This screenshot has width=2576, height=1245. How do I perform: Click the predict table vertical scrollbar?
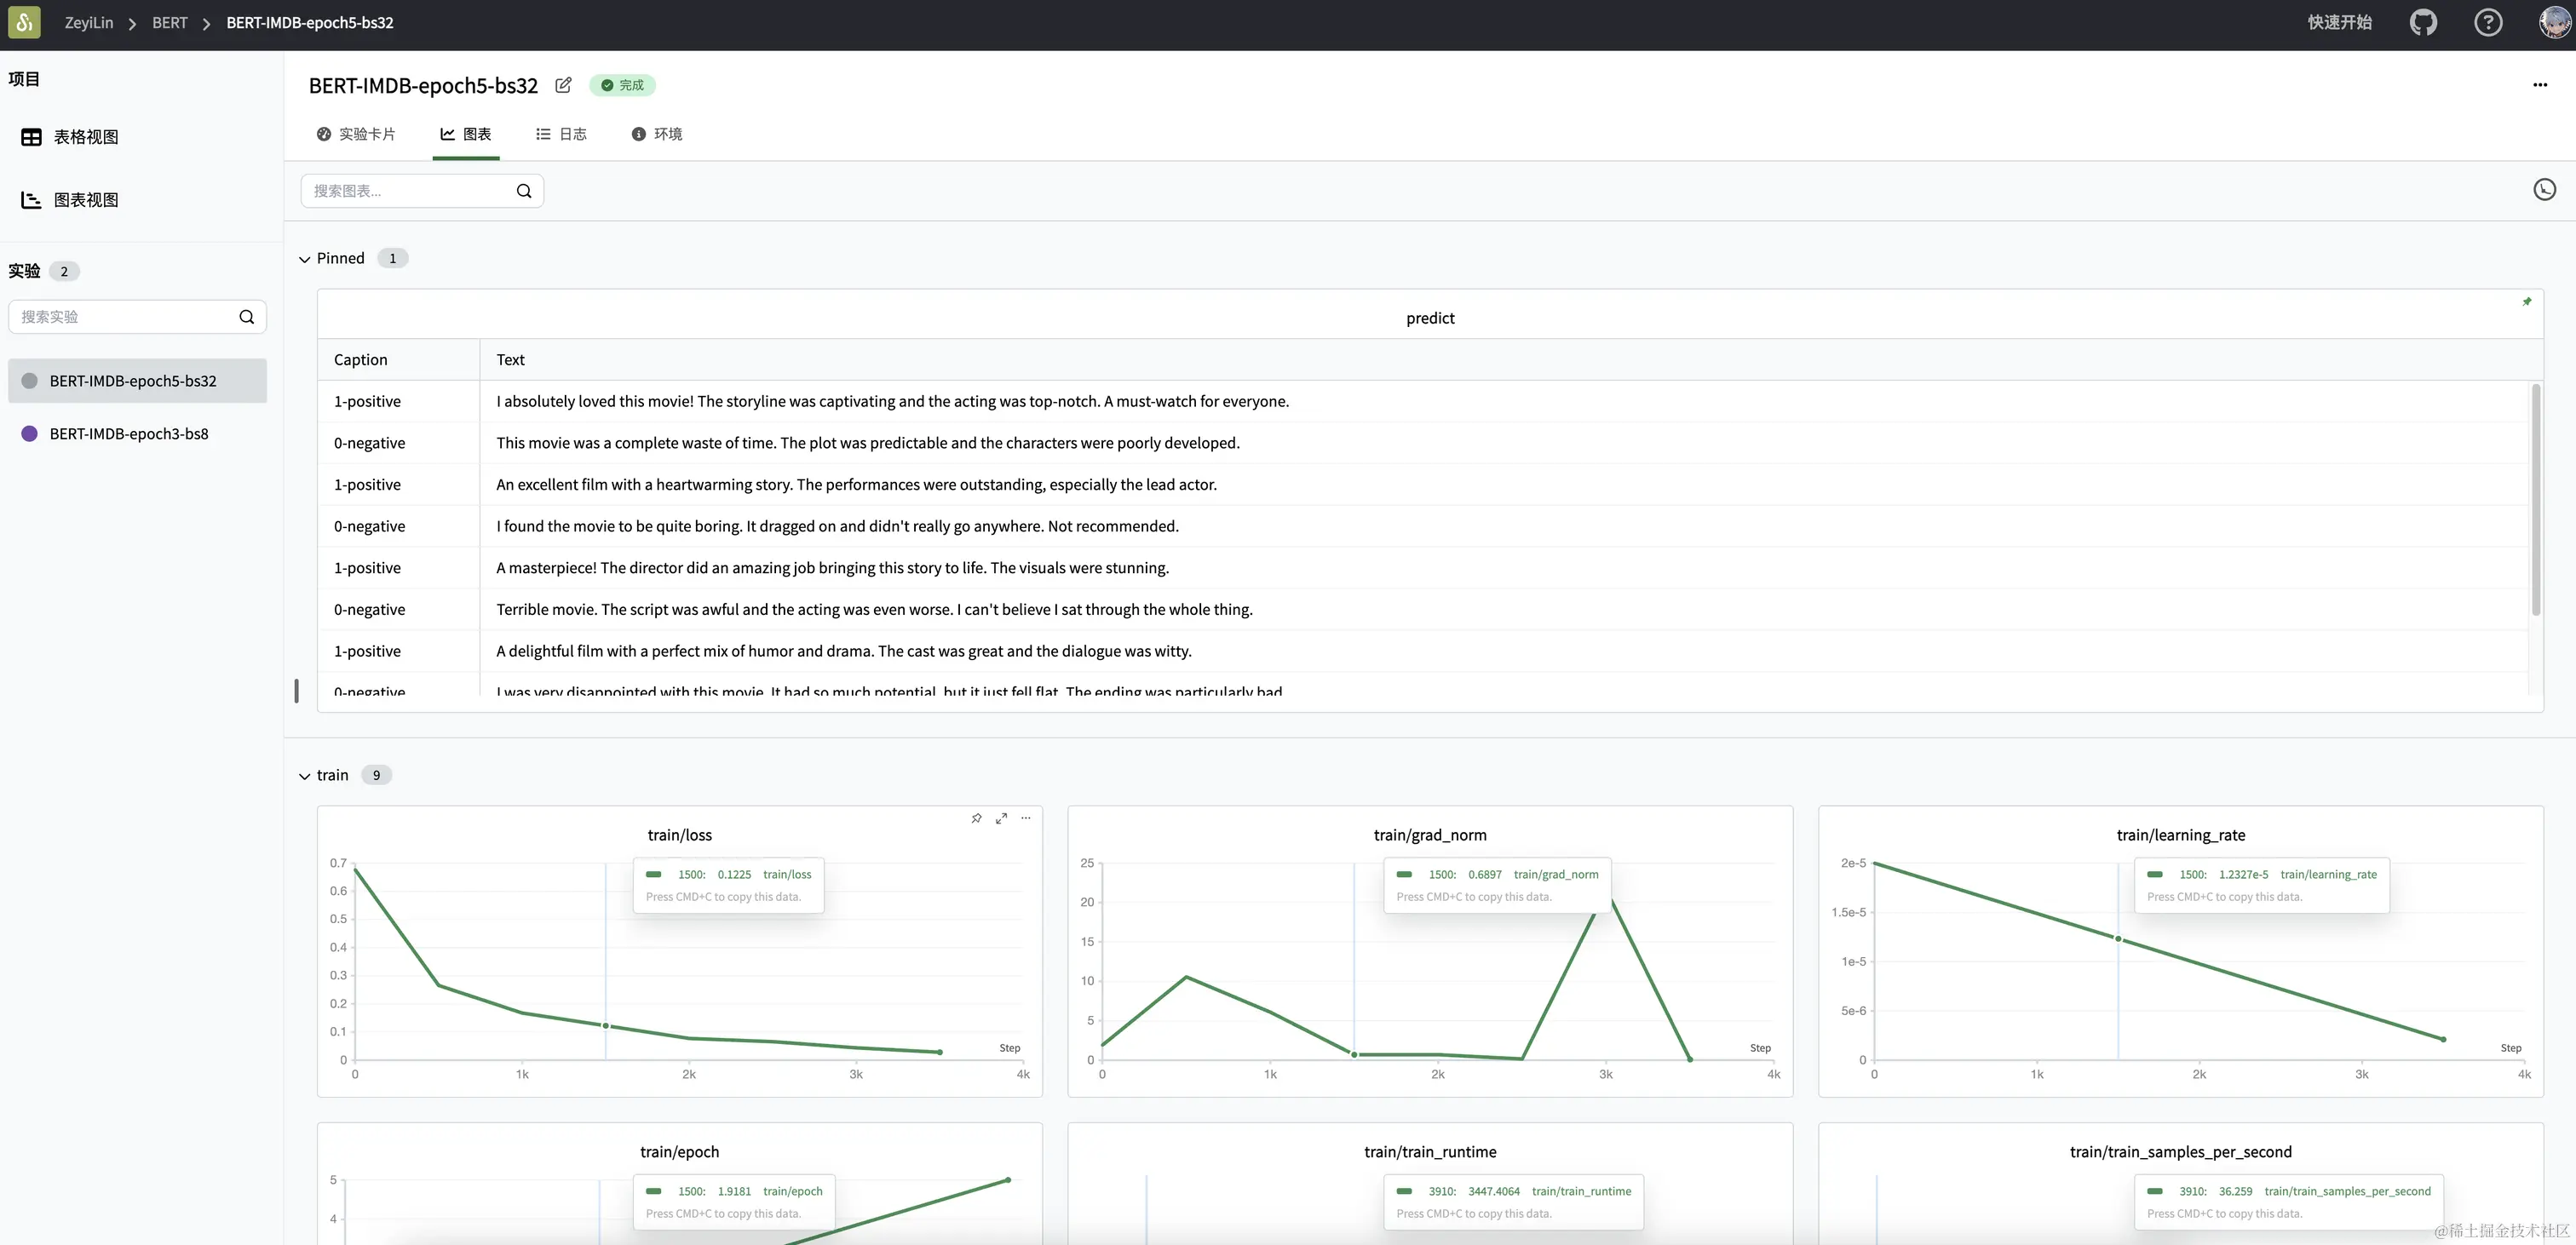2535,500
